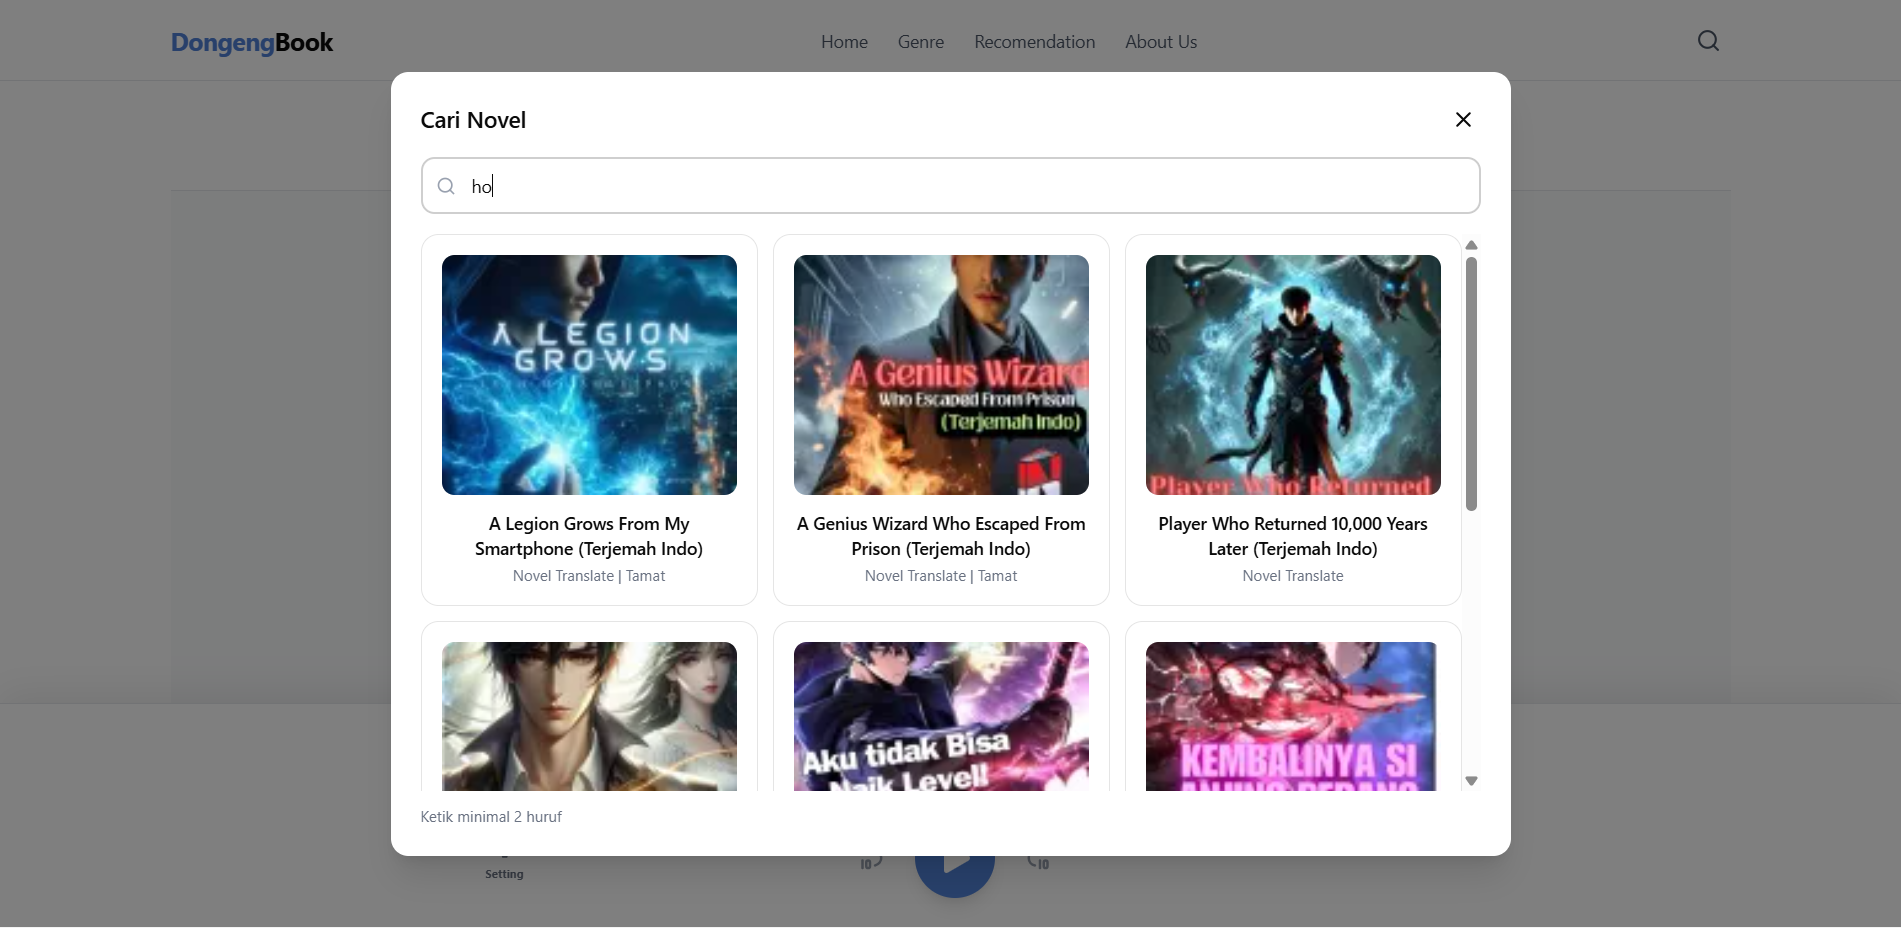Click 'Novel Translate | Tamat' under A Genius Wizard

(x=941, y=576)
